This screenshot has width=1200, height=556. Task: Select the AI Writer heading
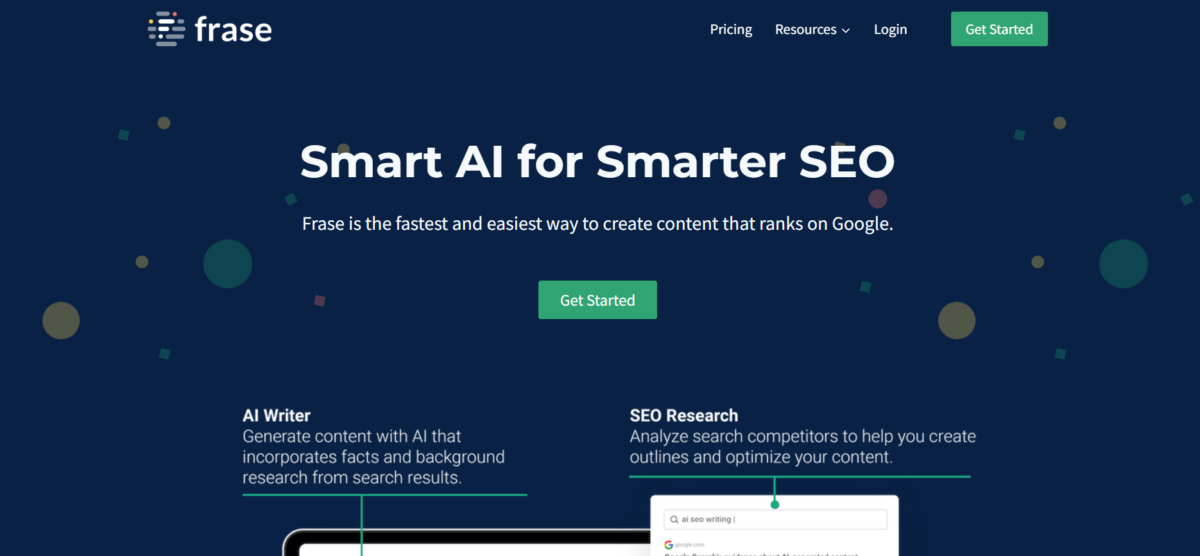pyautogui.click(x=276, y=415)
